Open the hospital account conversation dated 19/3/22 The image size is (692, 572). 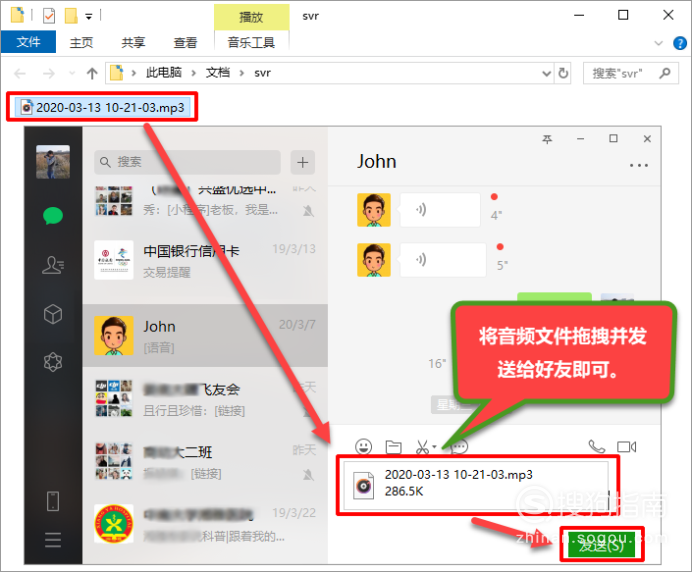pos(205,524)
